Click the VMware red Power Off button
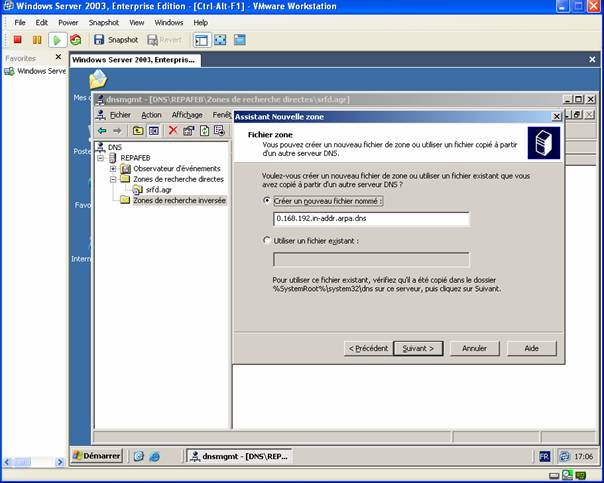This screenshot has height=483, width=604. coord(17,40)
